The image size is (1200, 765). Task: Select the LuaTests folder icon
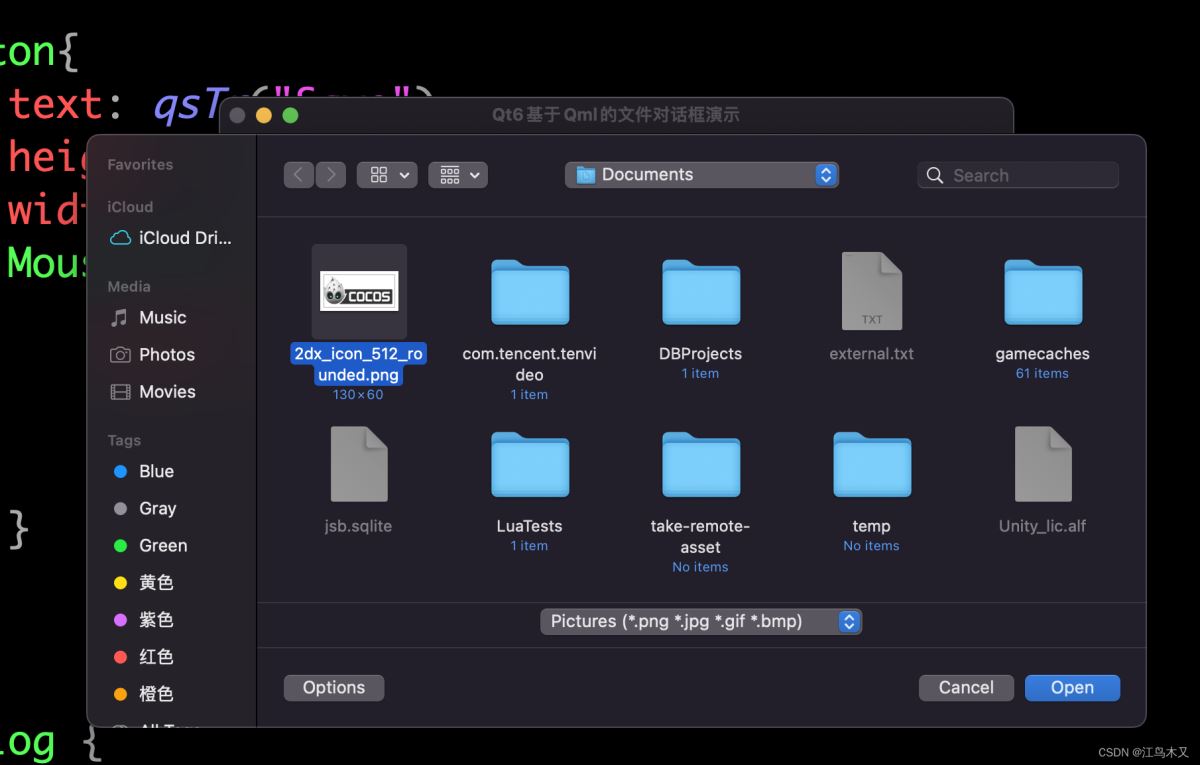point(529,464)
